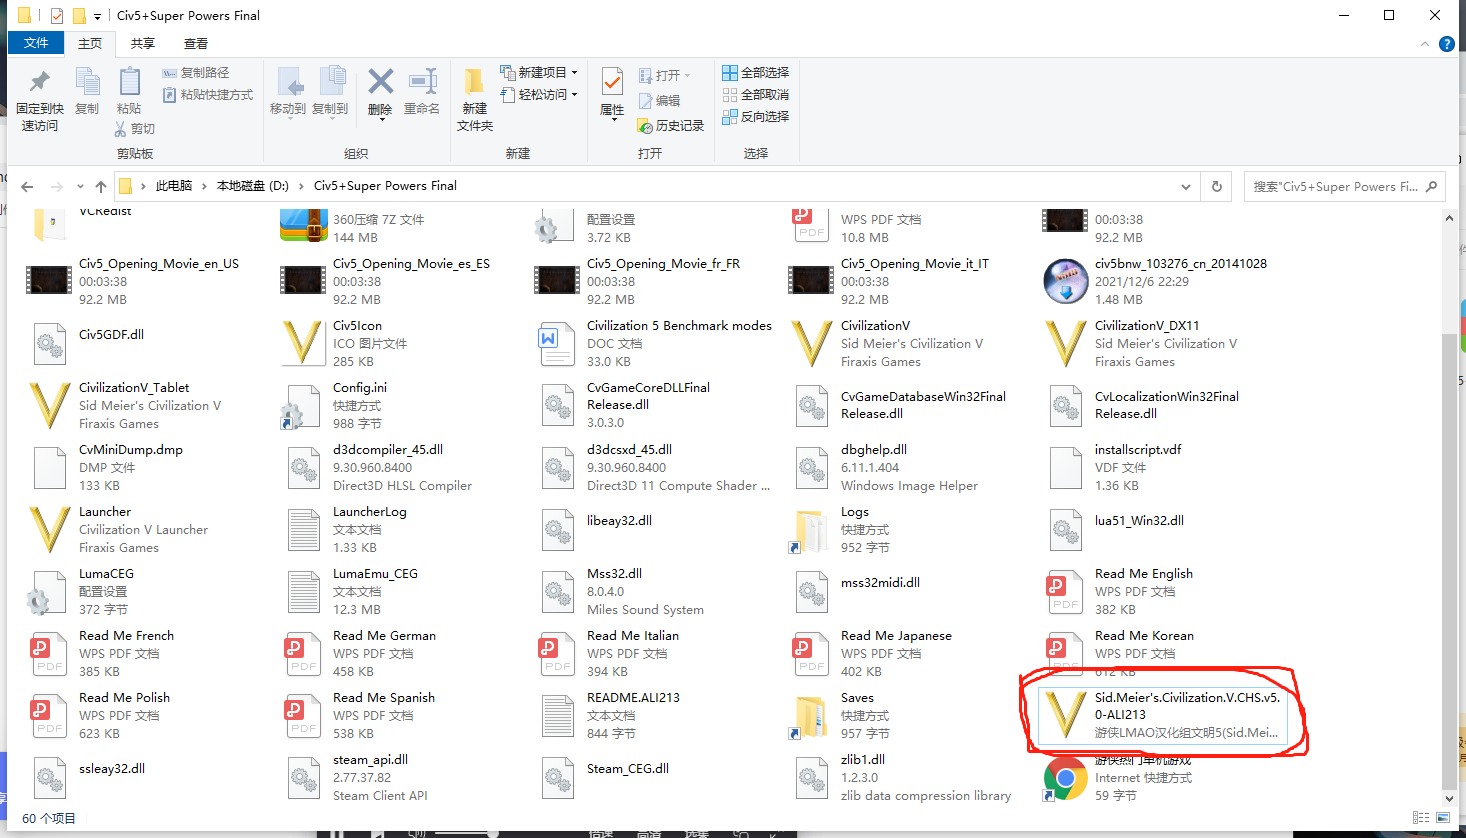Click the search box for Civ5+Super Powers

tap(1344, 187)
